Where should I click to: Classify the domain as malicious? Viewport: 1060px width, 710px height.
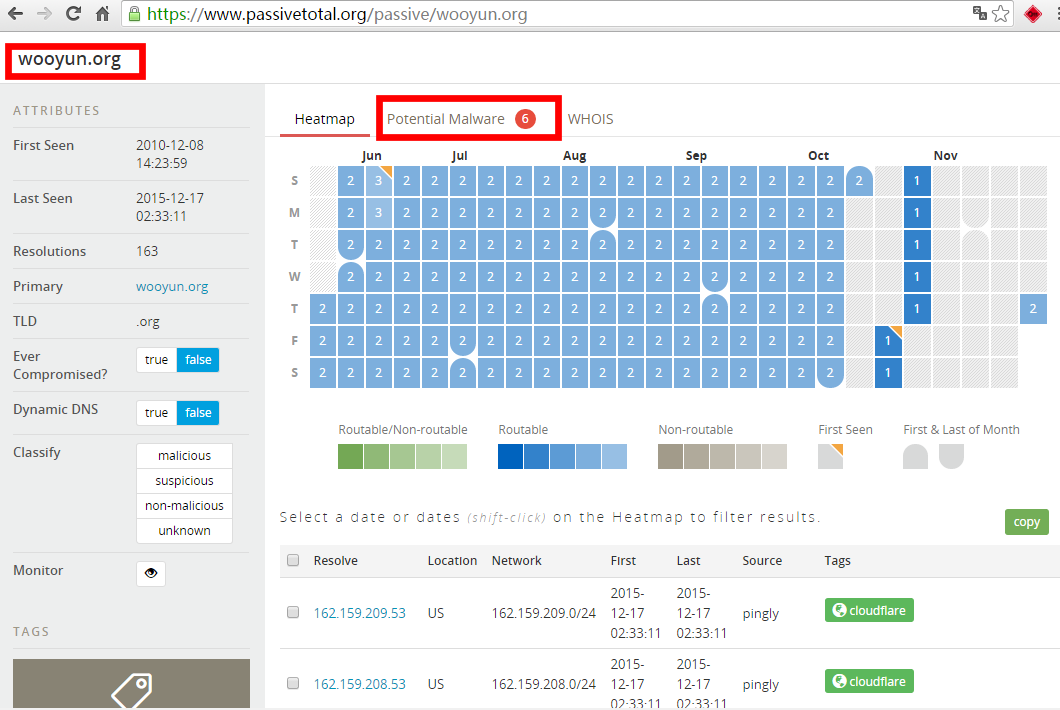pos(185,456)
